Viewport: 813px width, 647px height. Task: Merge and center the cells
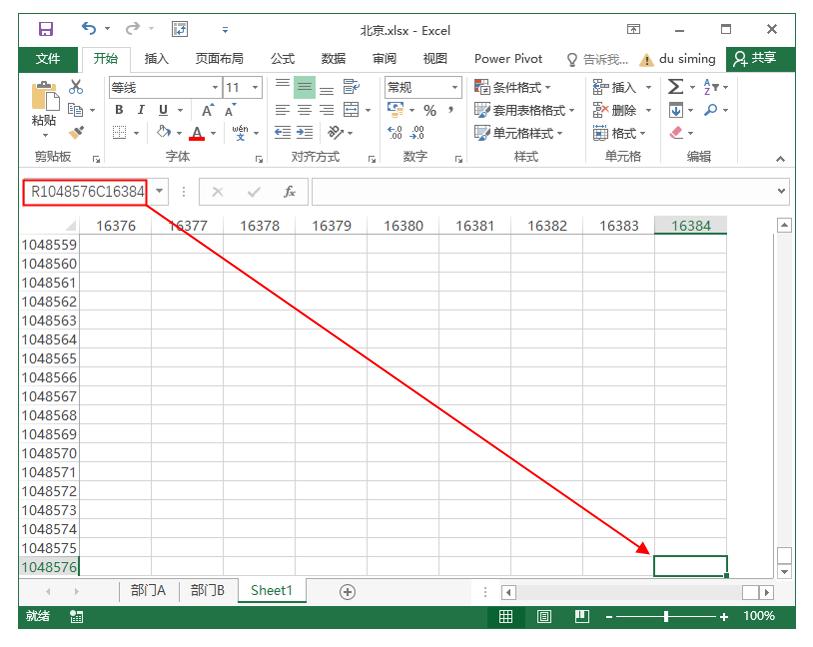pyautogui.click(x=351, y=110)
